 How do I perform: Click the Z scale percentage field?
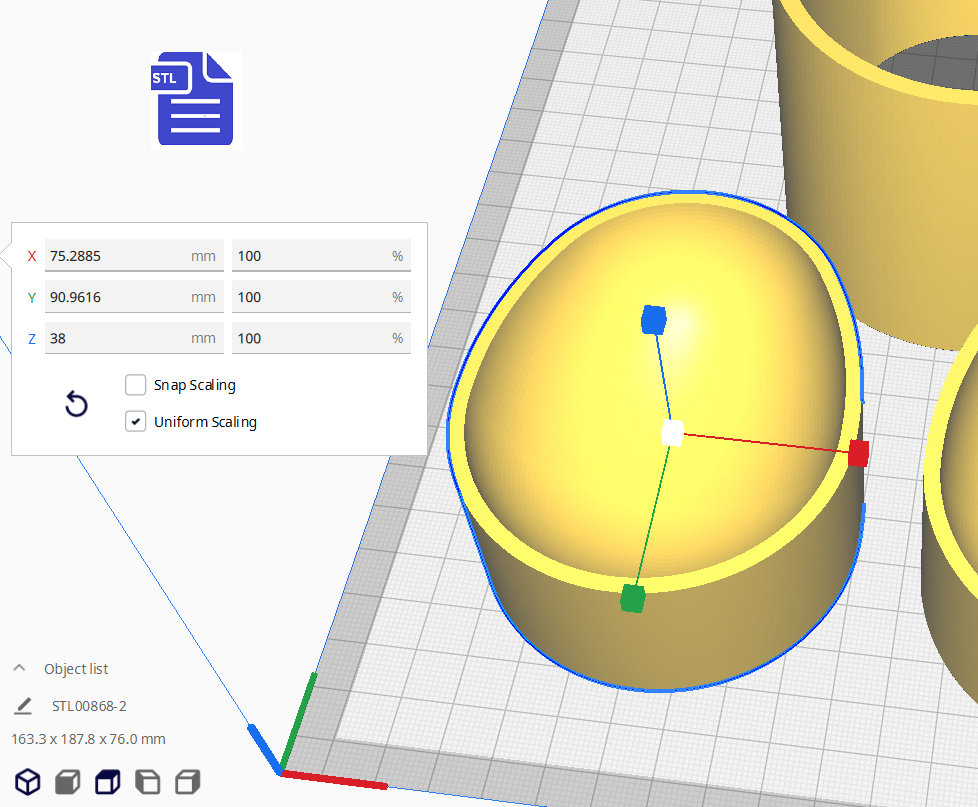(310, 338)
